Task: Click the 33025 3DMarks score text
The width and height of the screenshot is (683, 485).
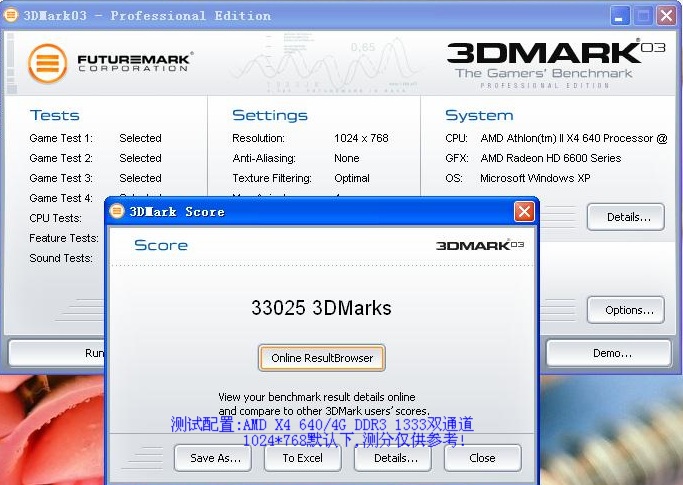Action: tap(321, 308)
